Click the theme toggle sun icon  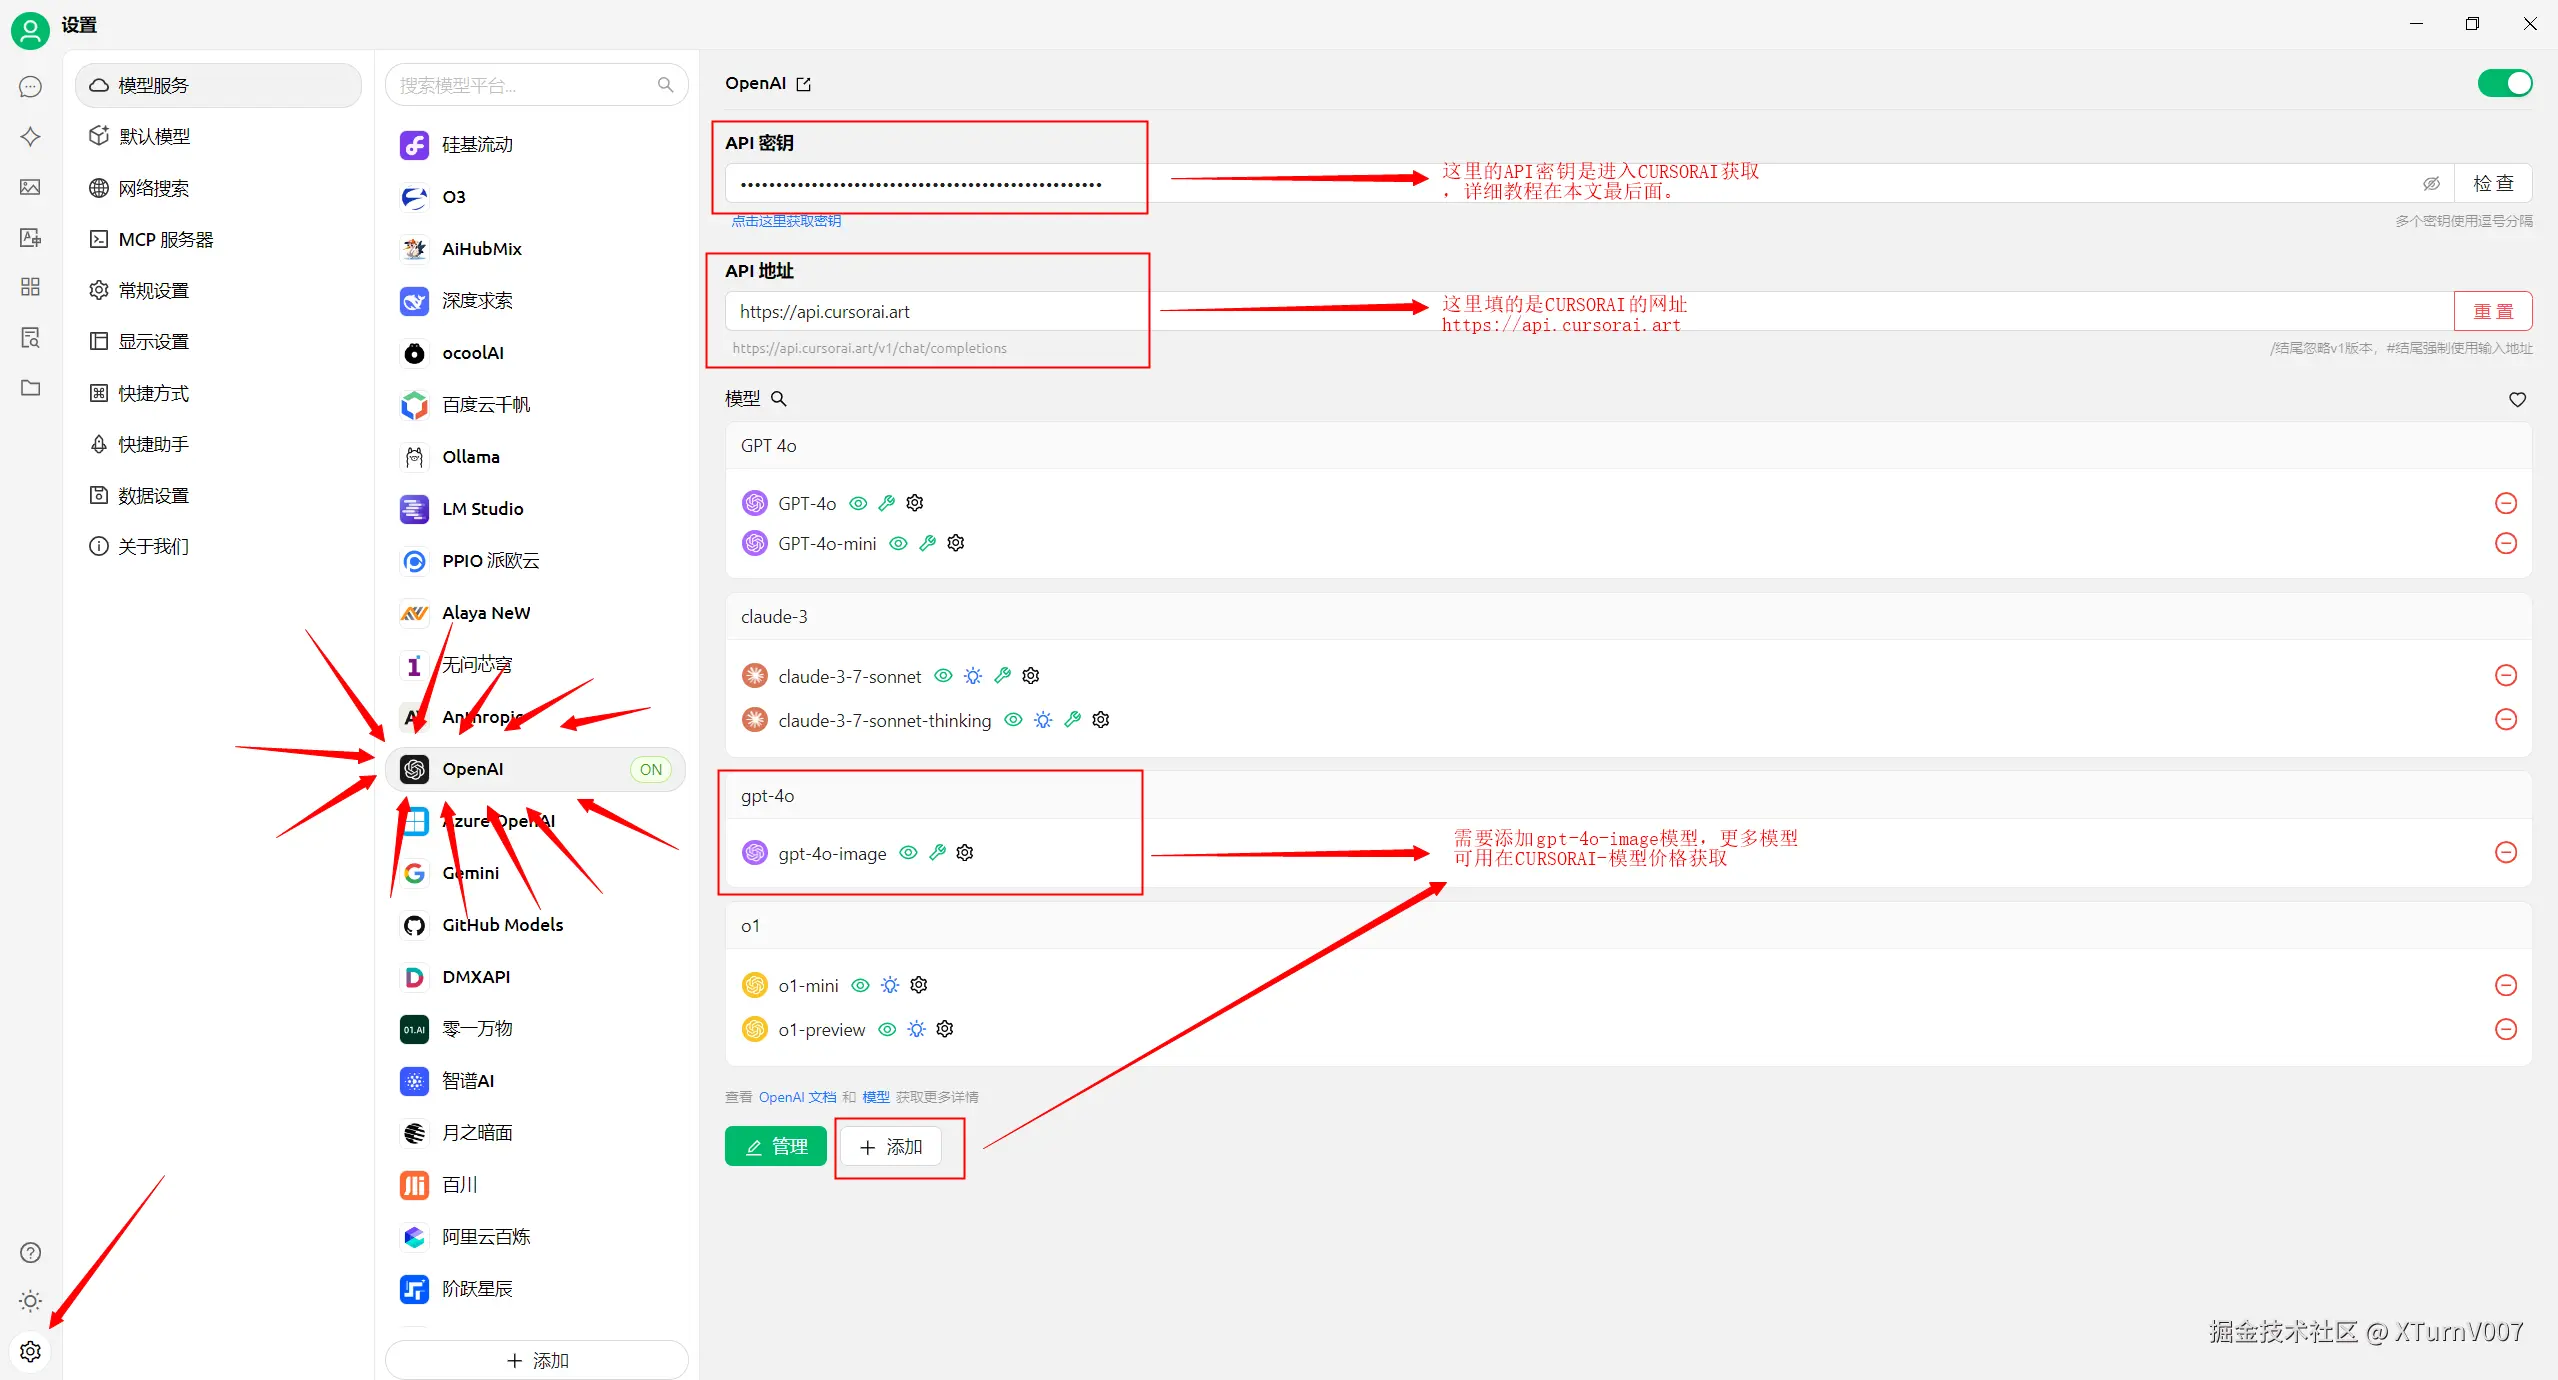point(30,1301)
